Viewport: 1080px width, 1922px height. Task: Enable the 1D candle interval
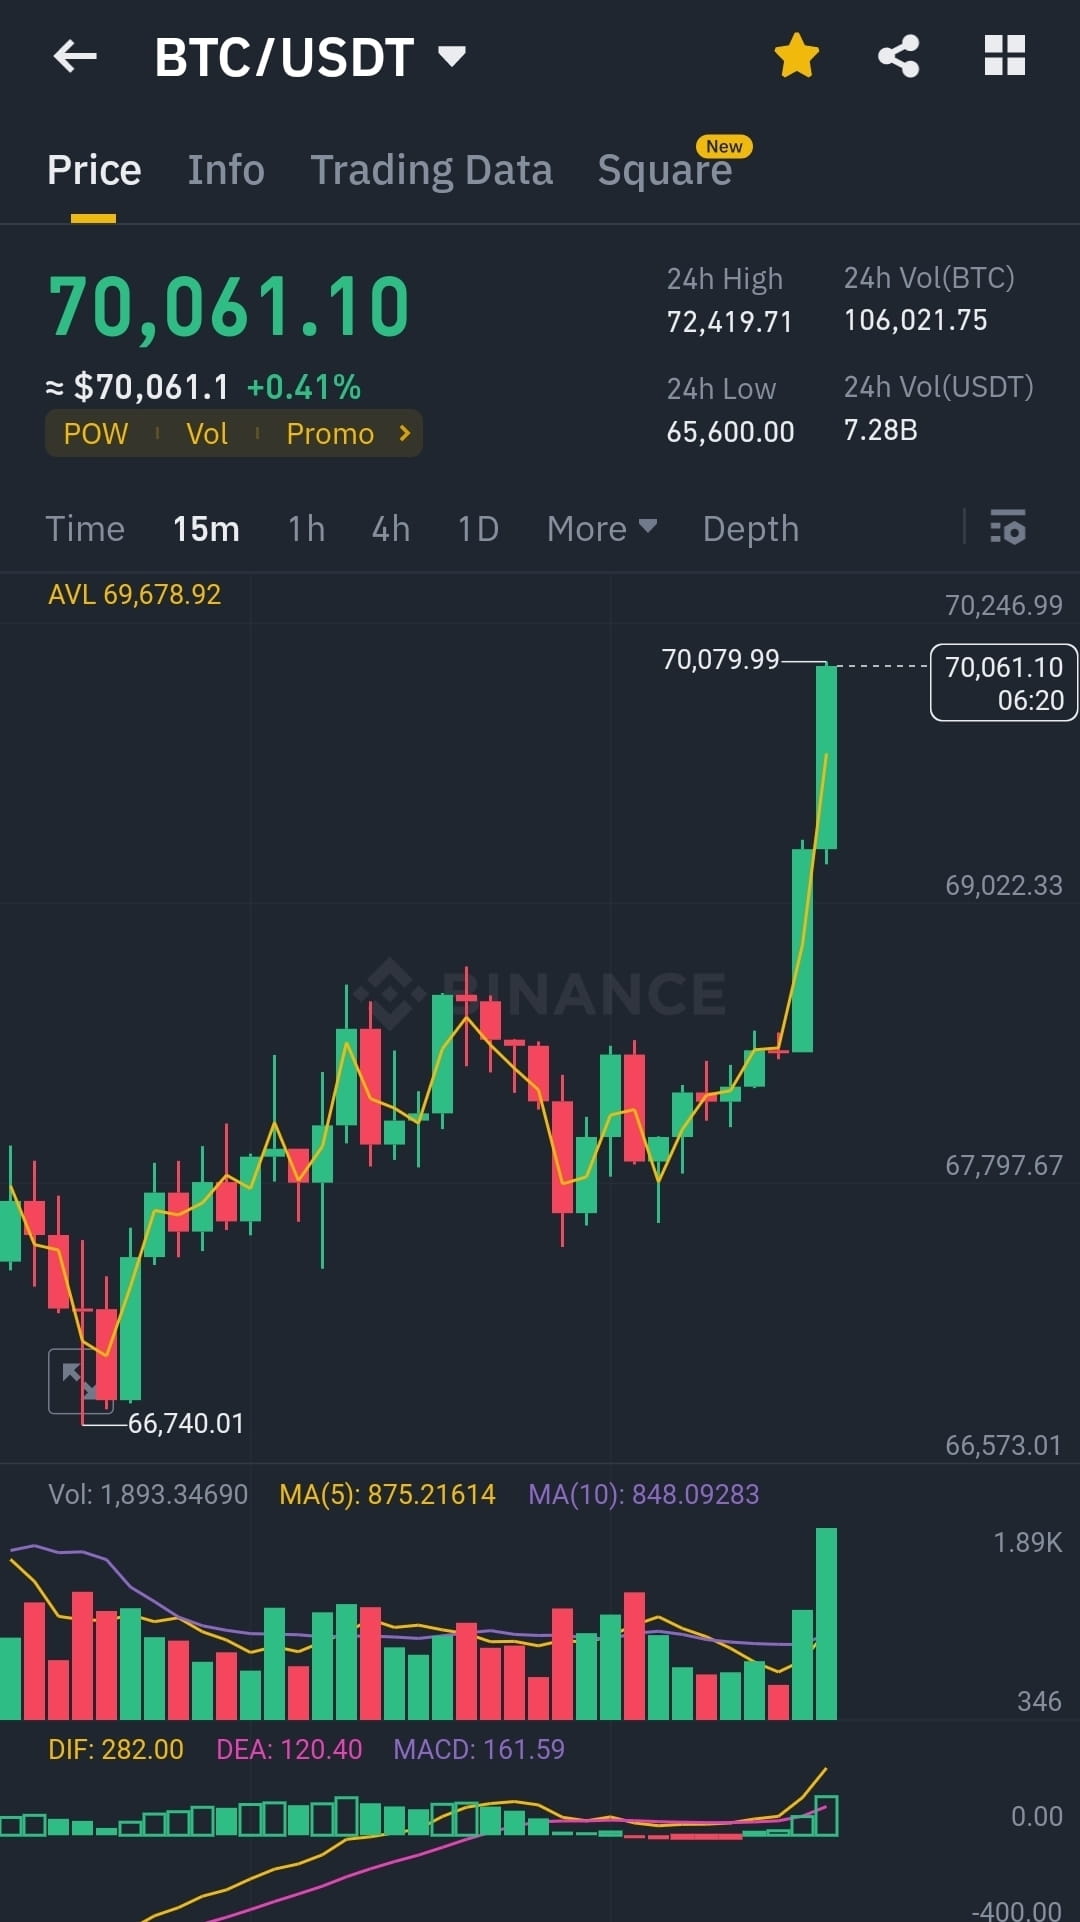477,529
